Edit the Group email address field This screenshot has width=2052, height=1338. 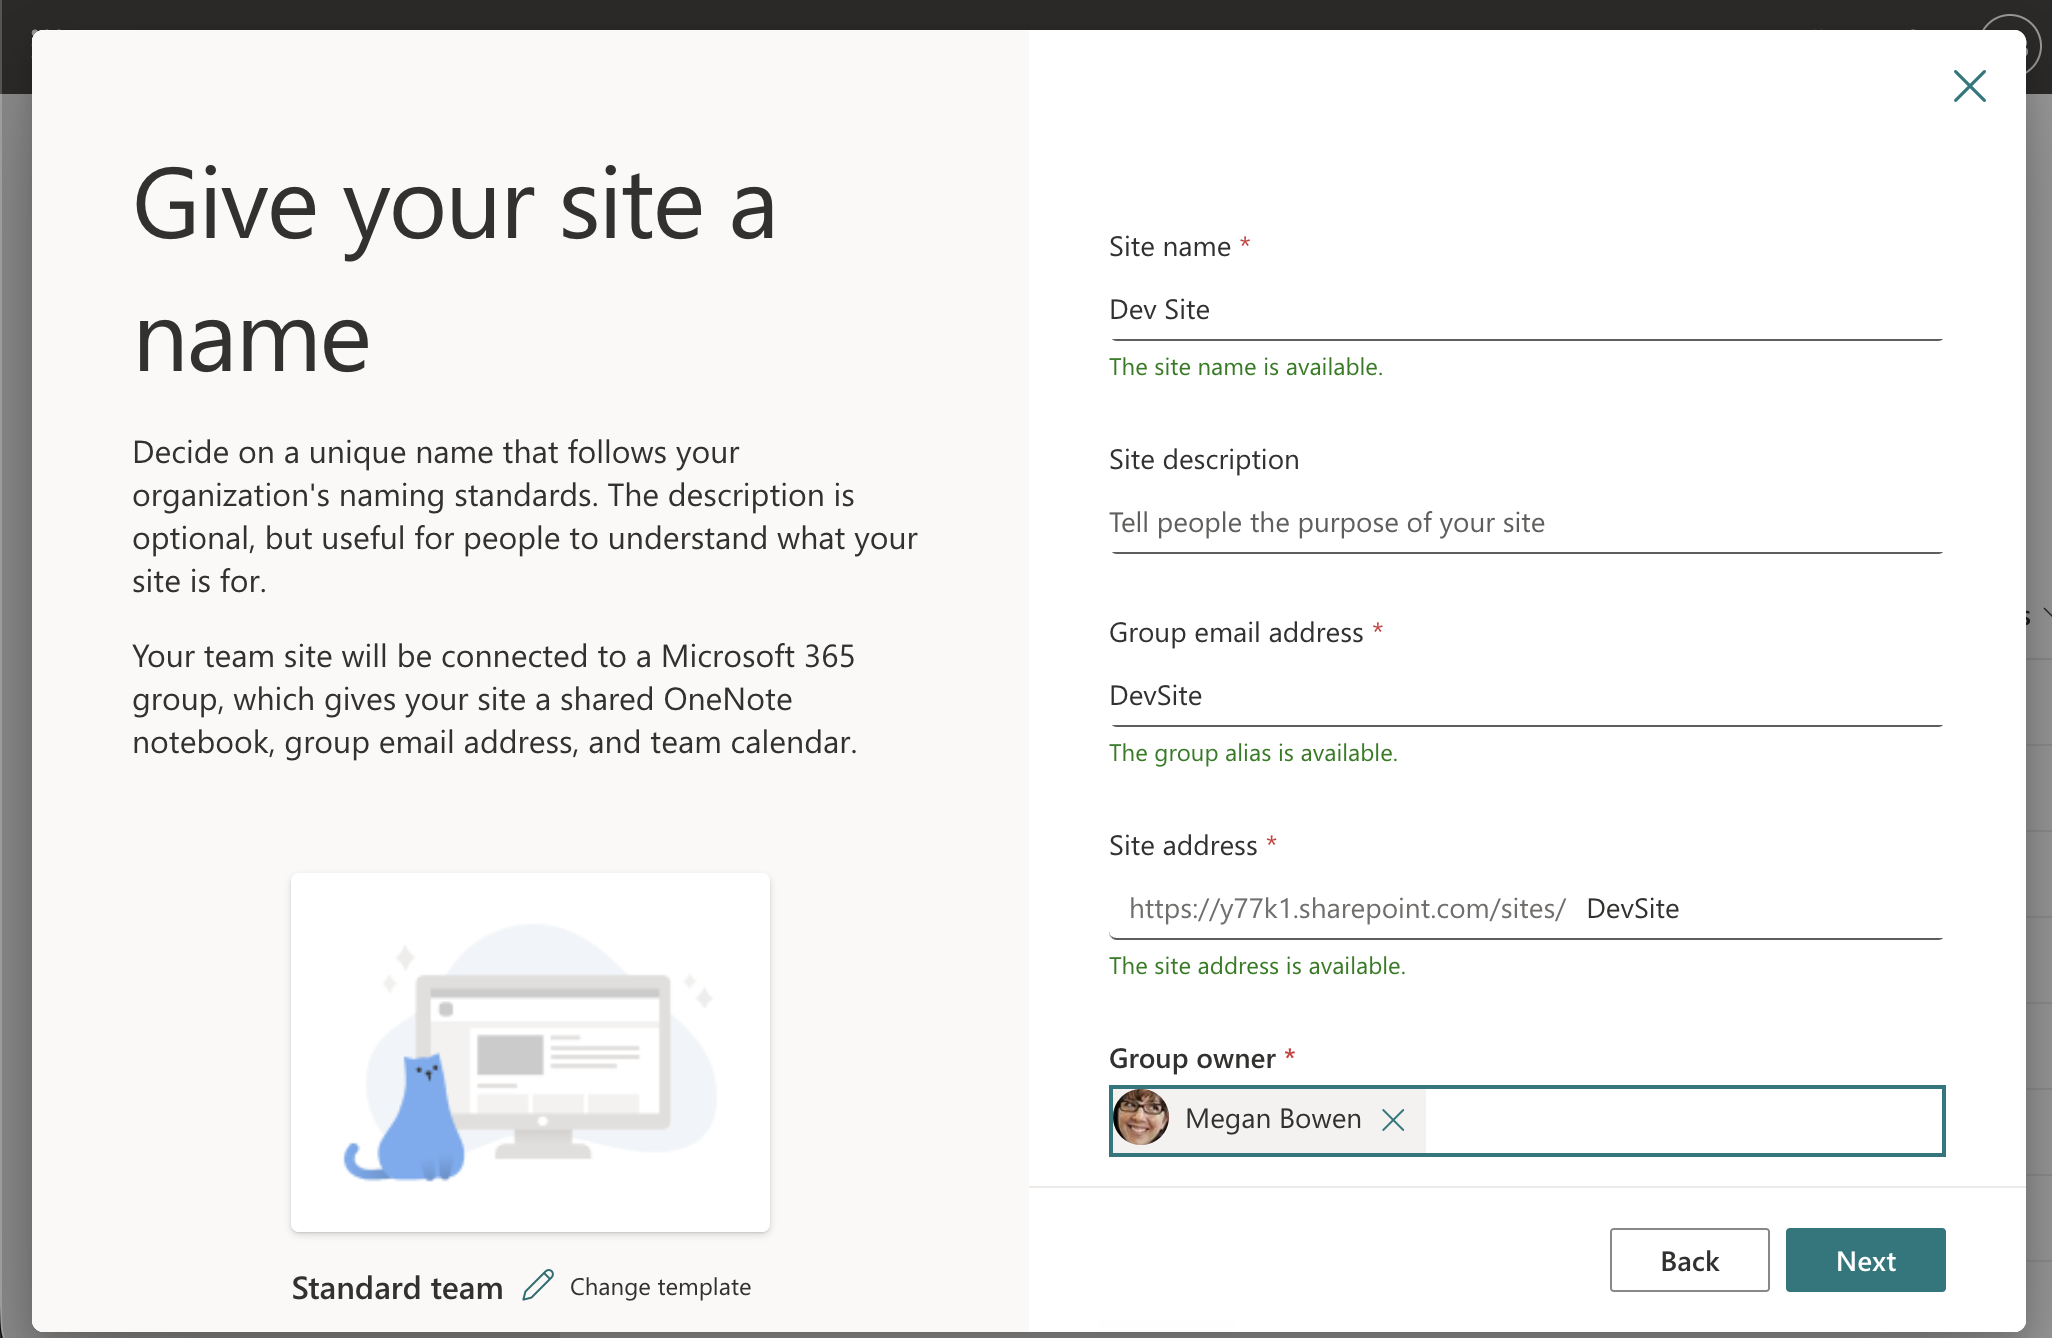(1525, 696)
